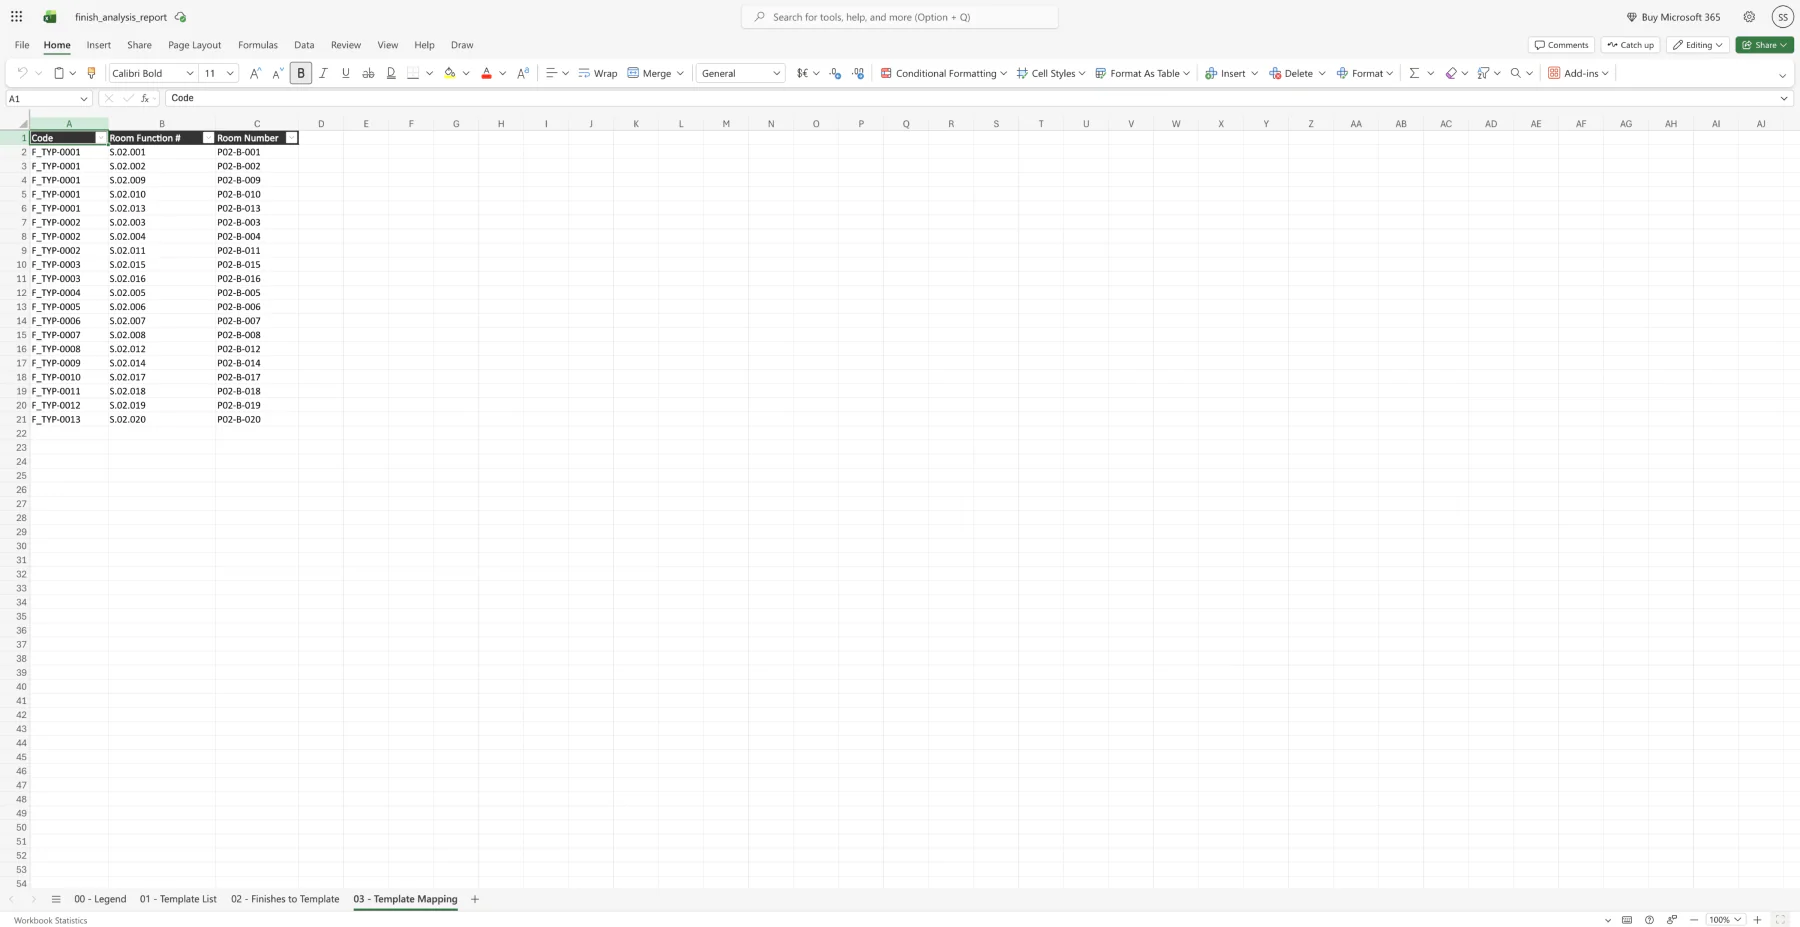Open the General number format dropdown
Image resolution: width=1800 pixels, height=927 pixels.
click(776, 72)
